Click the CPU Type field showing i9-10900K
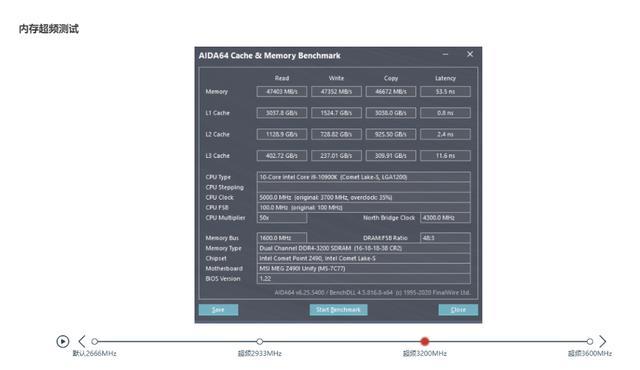This screenshot has width=640, height=370. point(363,177)
